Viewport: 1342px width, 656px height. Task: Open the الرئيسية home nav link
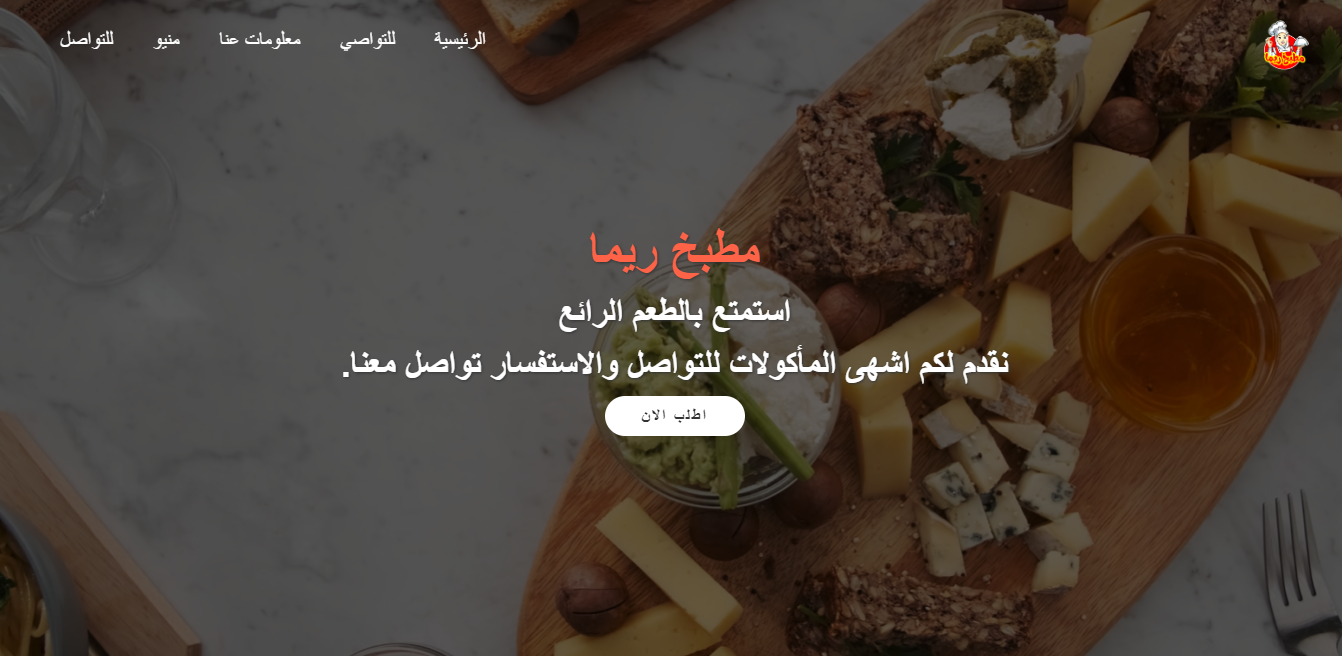(460, 39)
